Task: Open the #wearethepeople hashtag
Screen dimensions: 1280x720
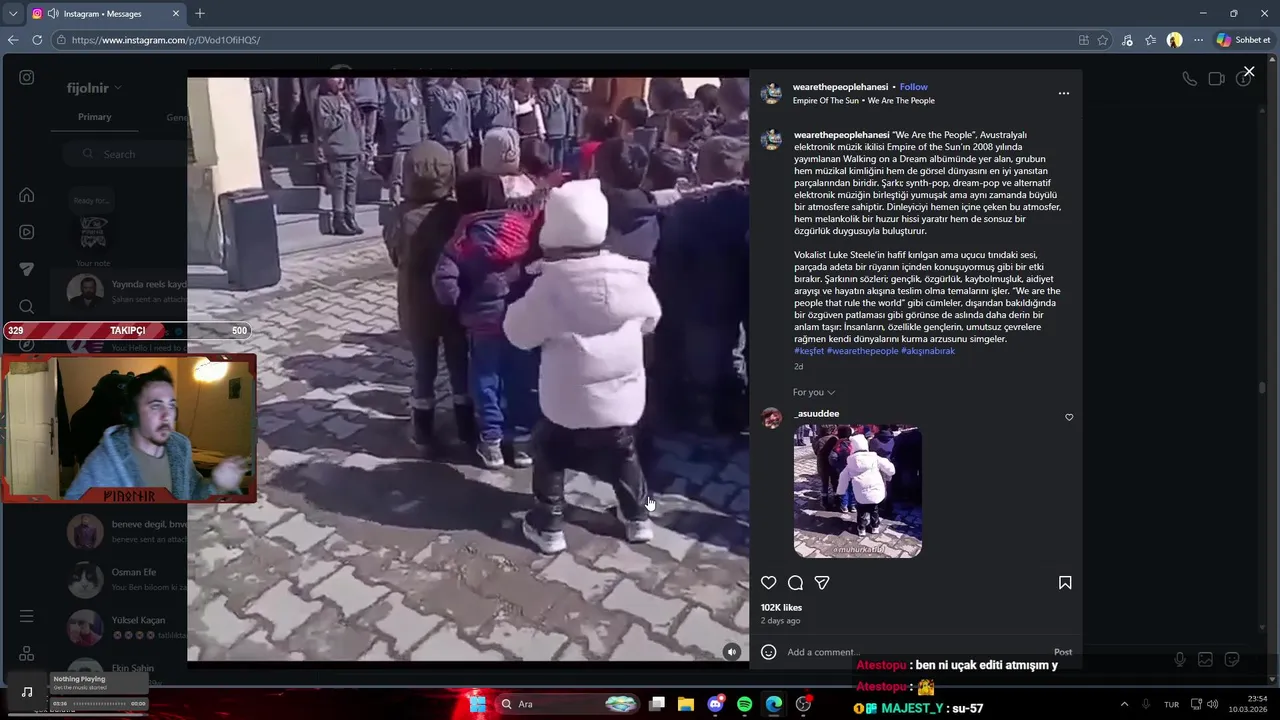Action: click(862, 351)
